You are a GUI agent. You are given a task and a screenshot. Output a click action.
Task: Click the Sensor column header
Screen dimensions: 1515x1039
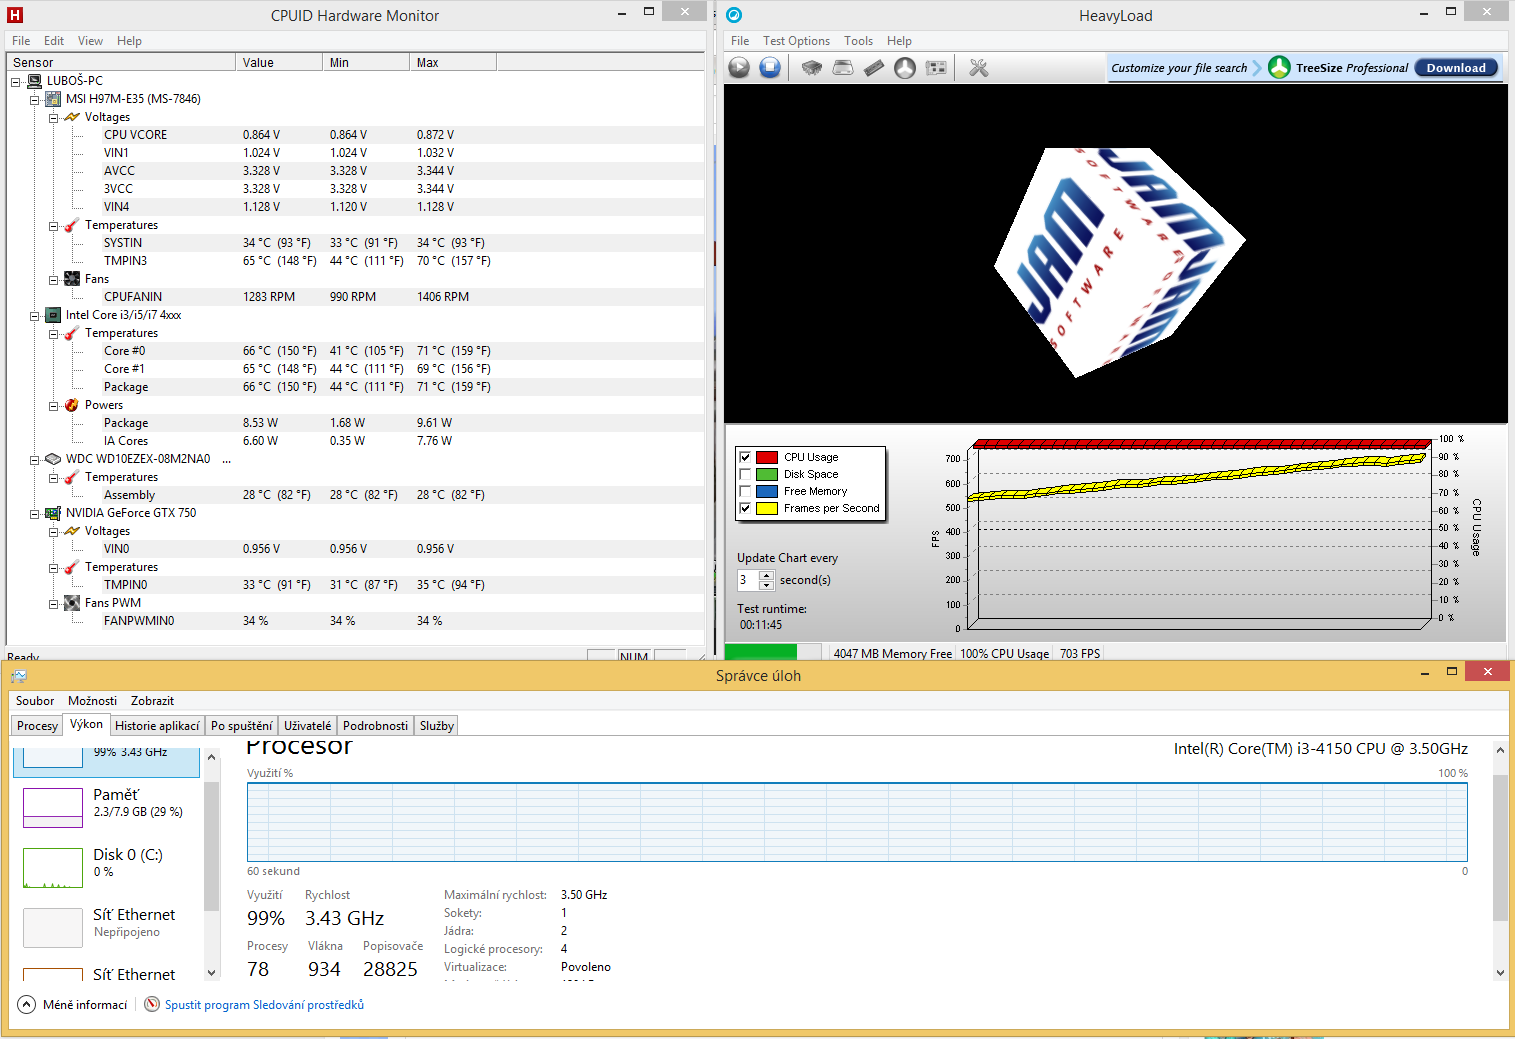pyautogui.click(x=121, y=62)
